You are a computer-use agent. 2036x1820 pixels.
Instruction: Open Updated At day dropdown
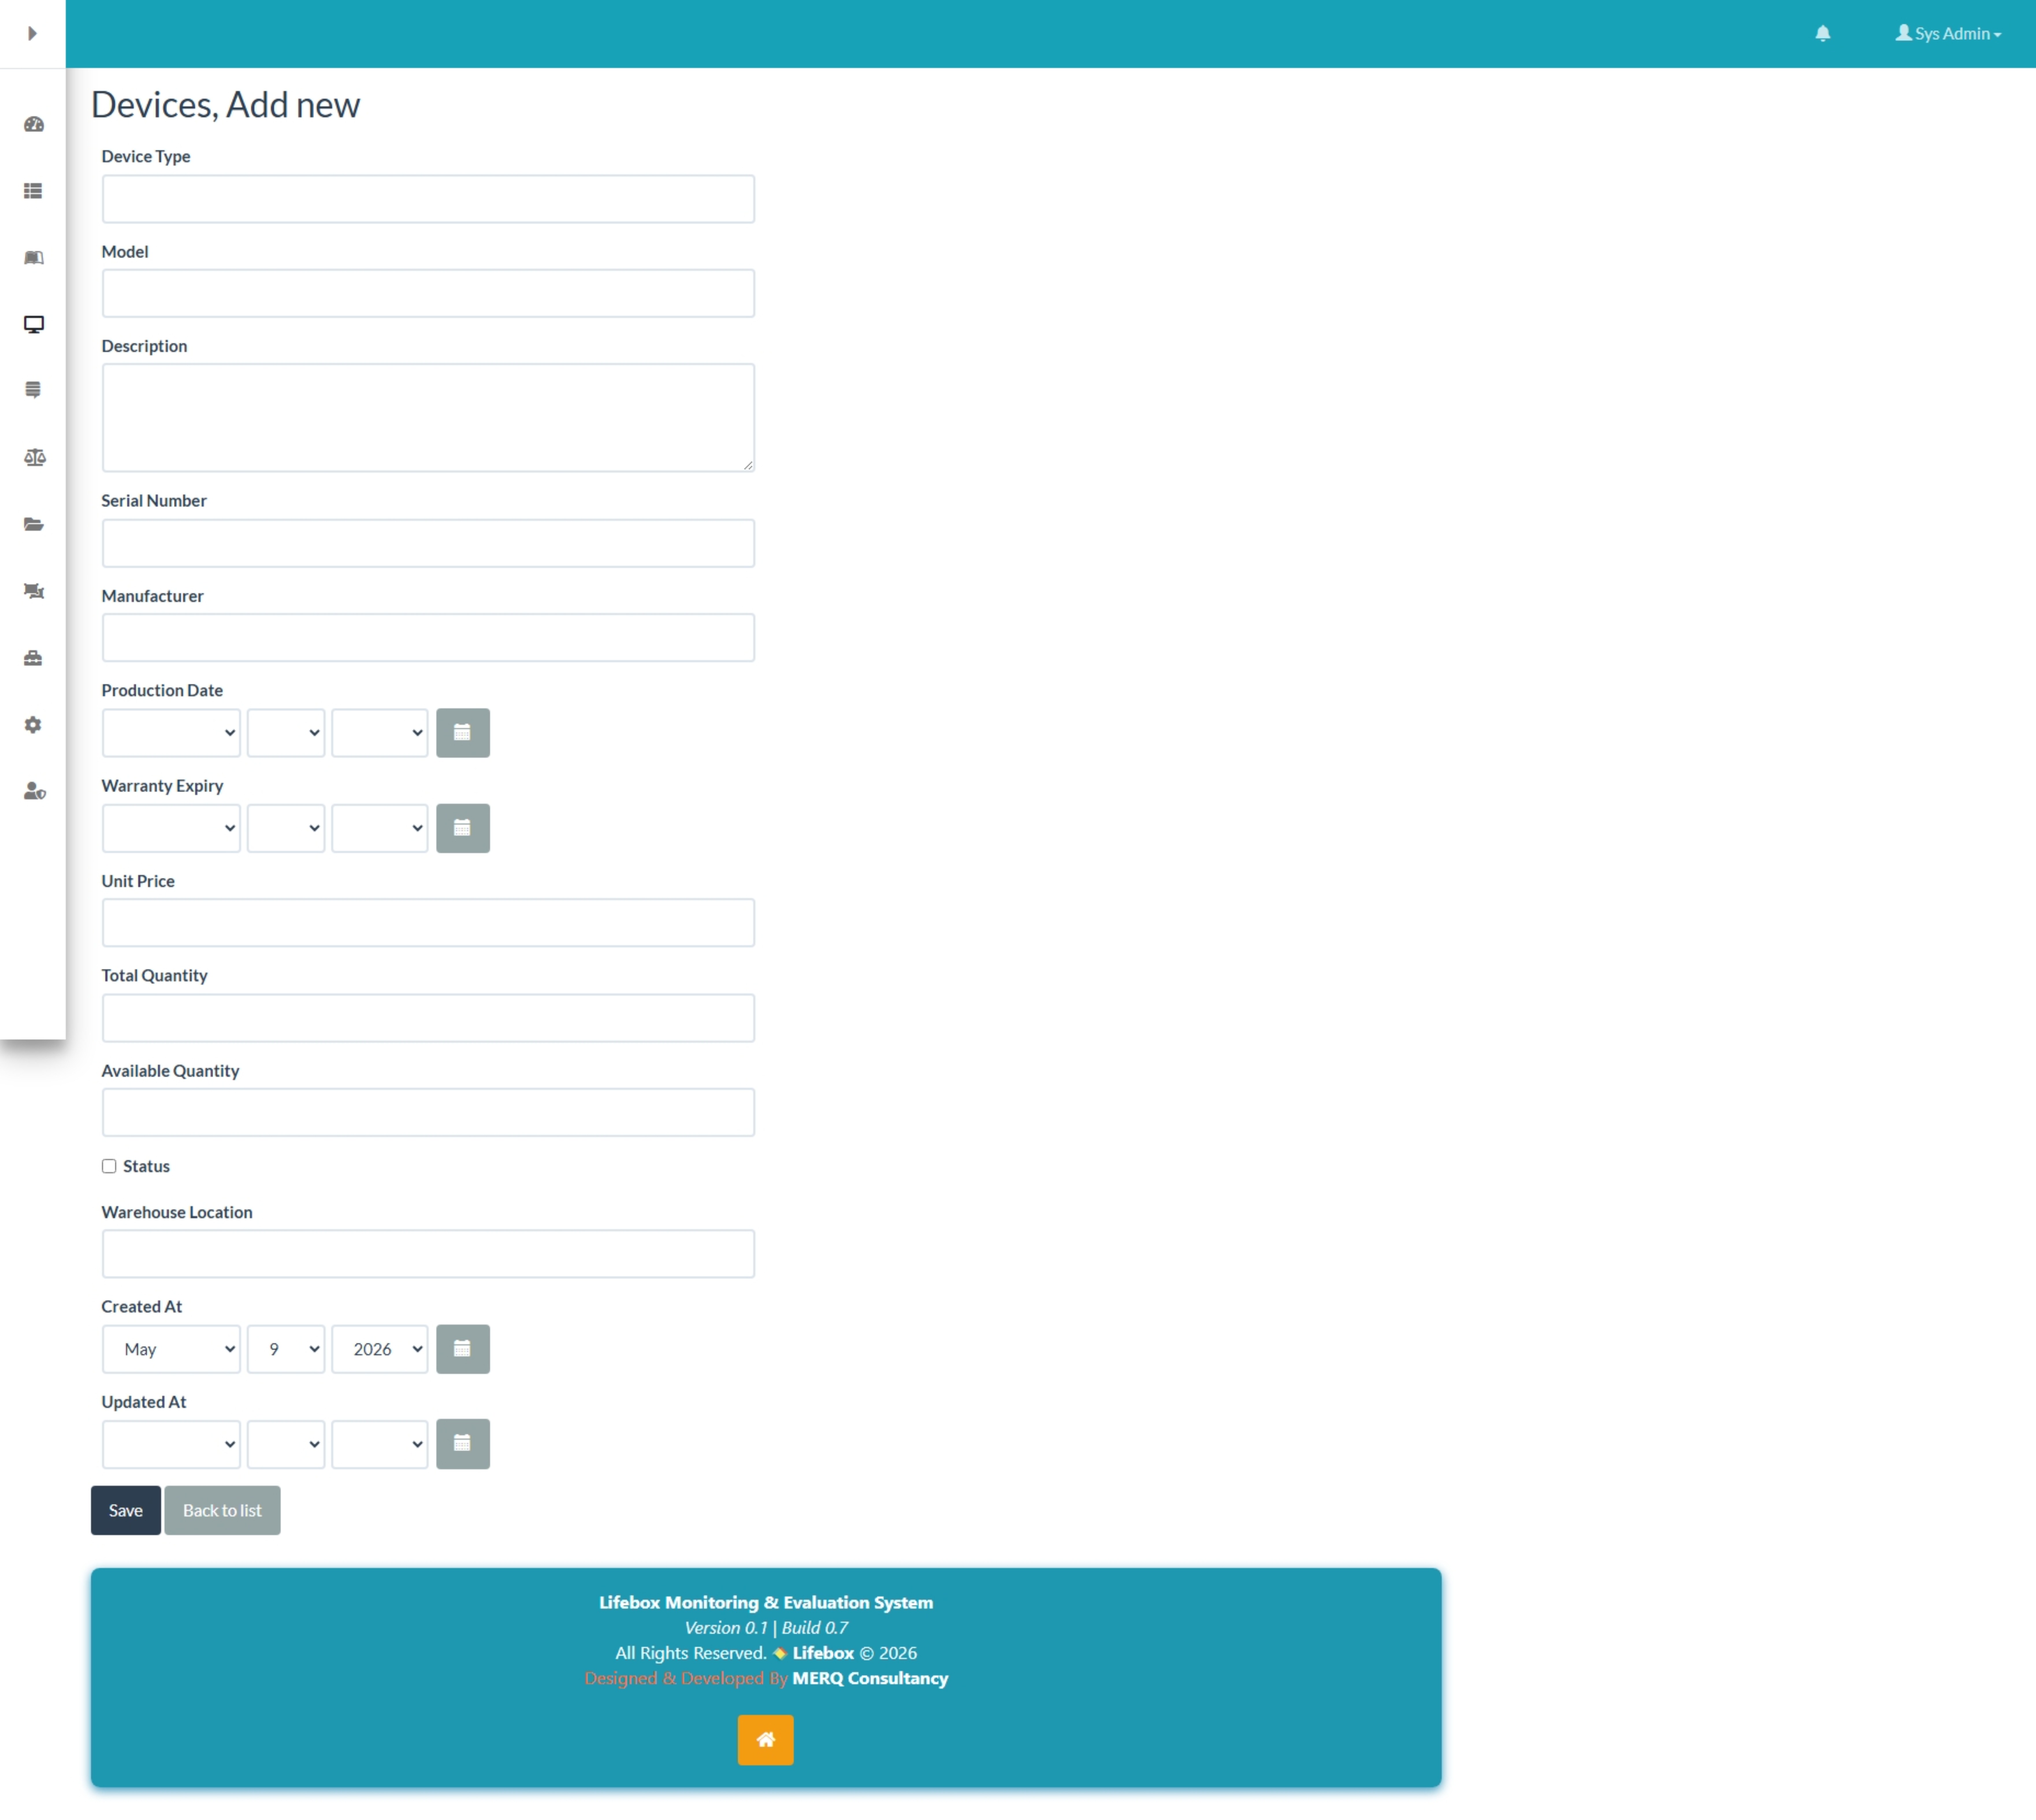286,1444
